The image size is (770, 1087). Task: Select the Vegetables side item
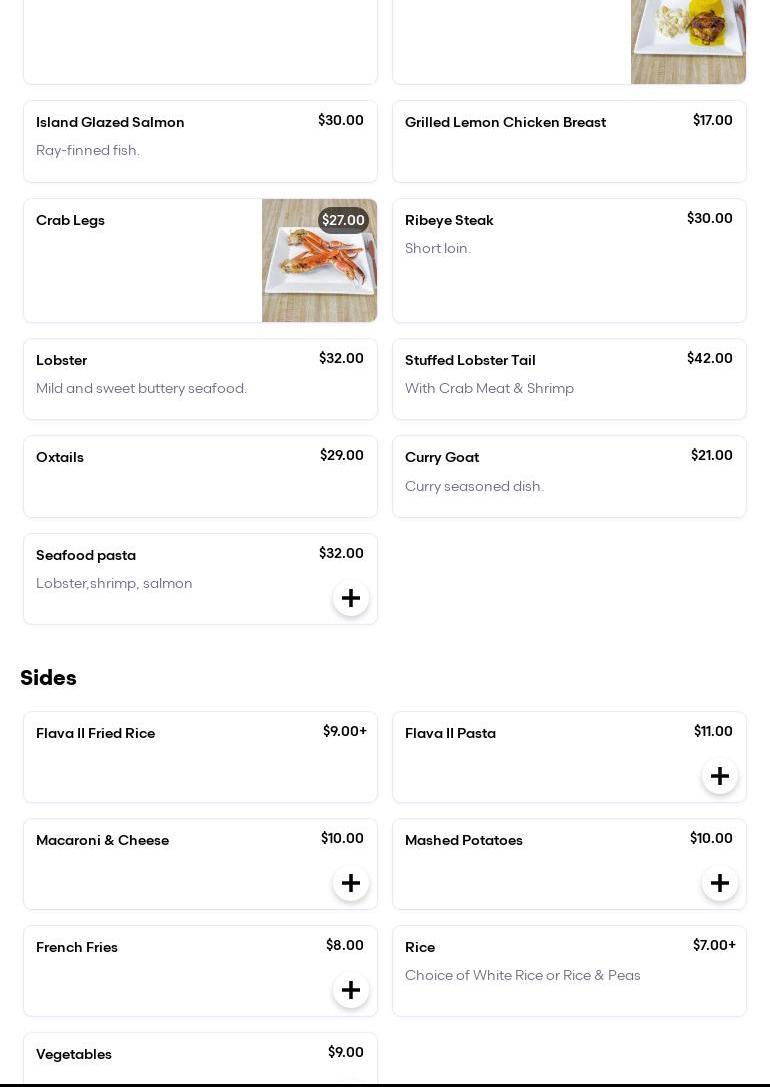click(200, 1059)
